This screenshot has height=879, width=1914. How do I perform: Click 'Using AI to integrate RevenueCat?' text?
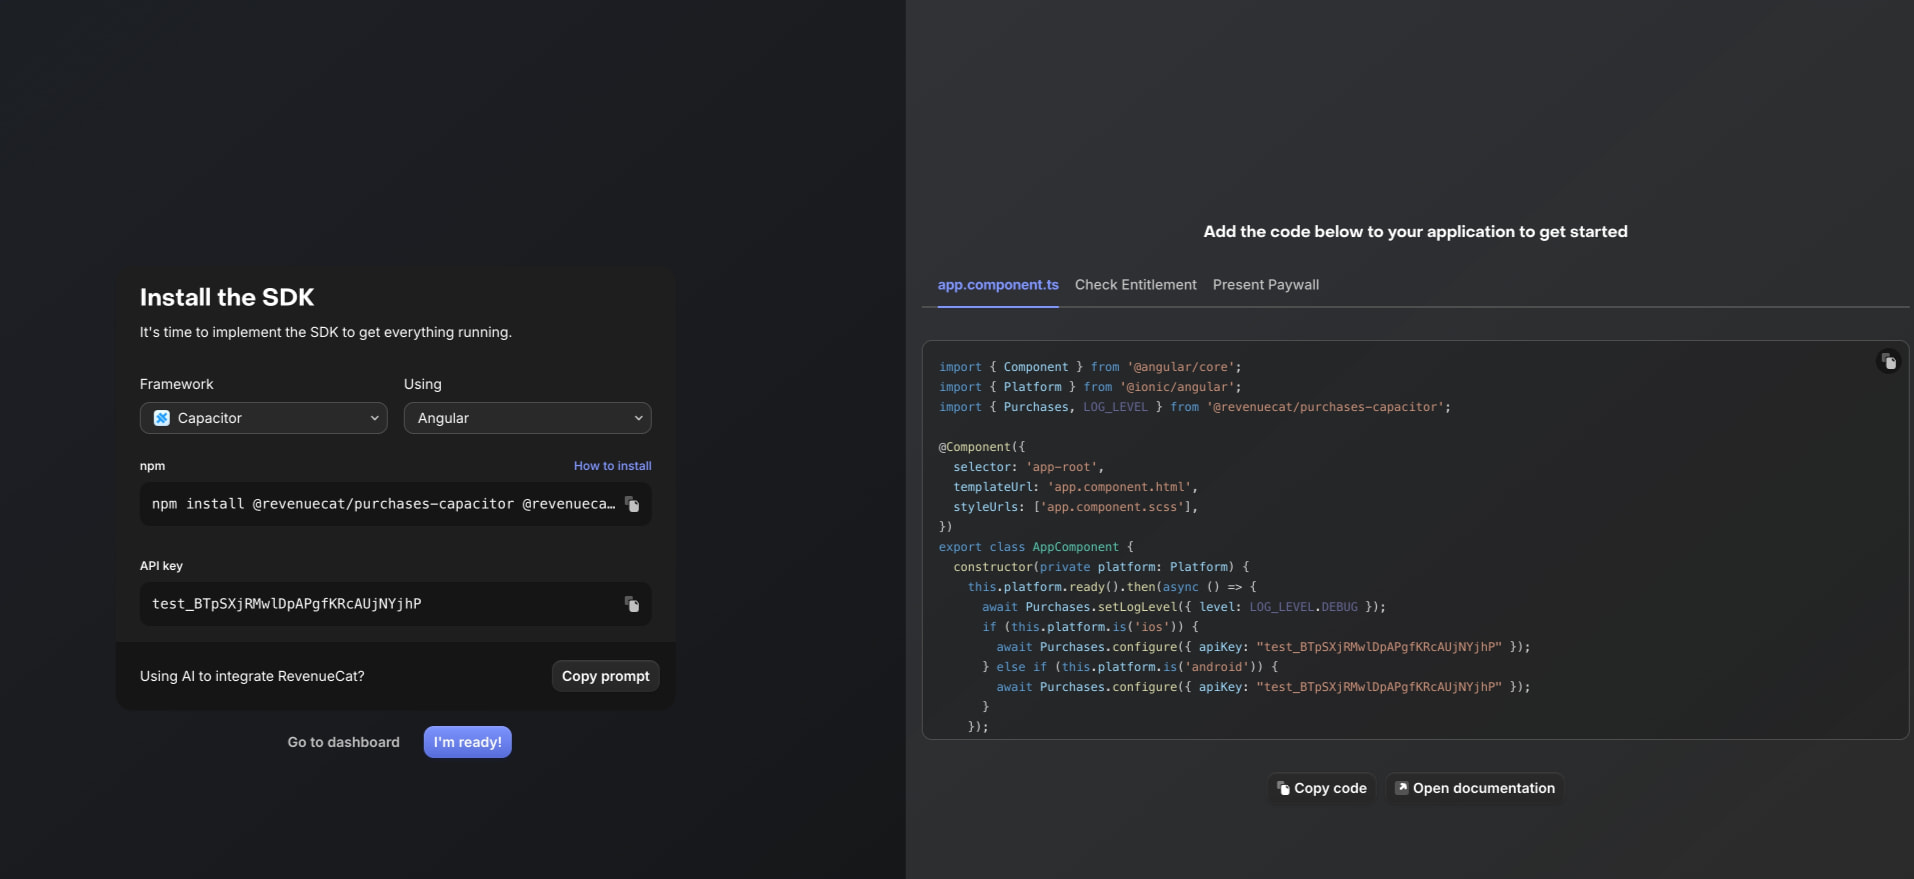(x=252, y=676)
